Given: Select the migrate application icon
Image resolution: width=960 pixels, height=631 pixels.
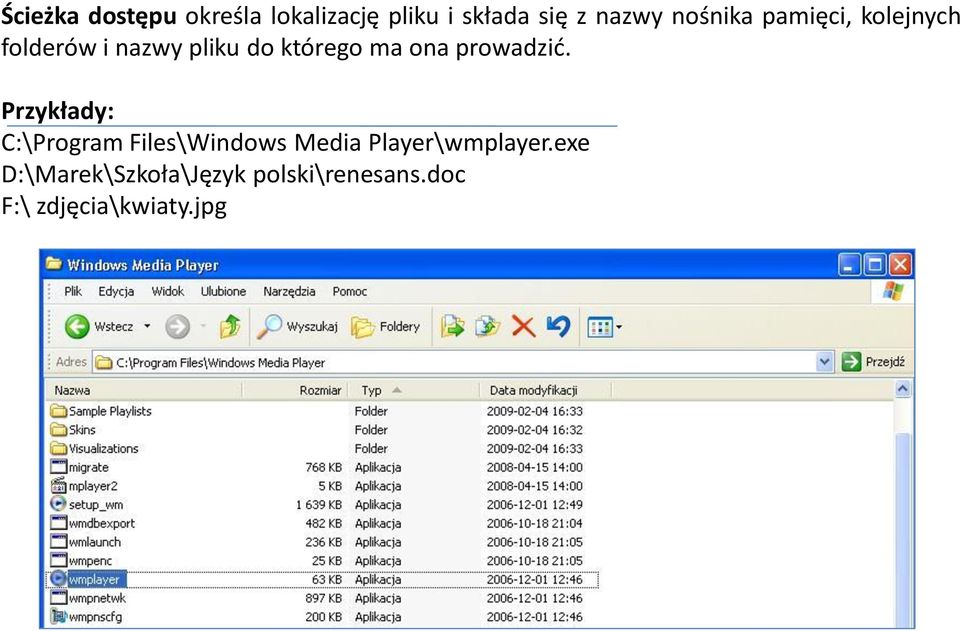Looking at the screenshot, I should [58, 467].
